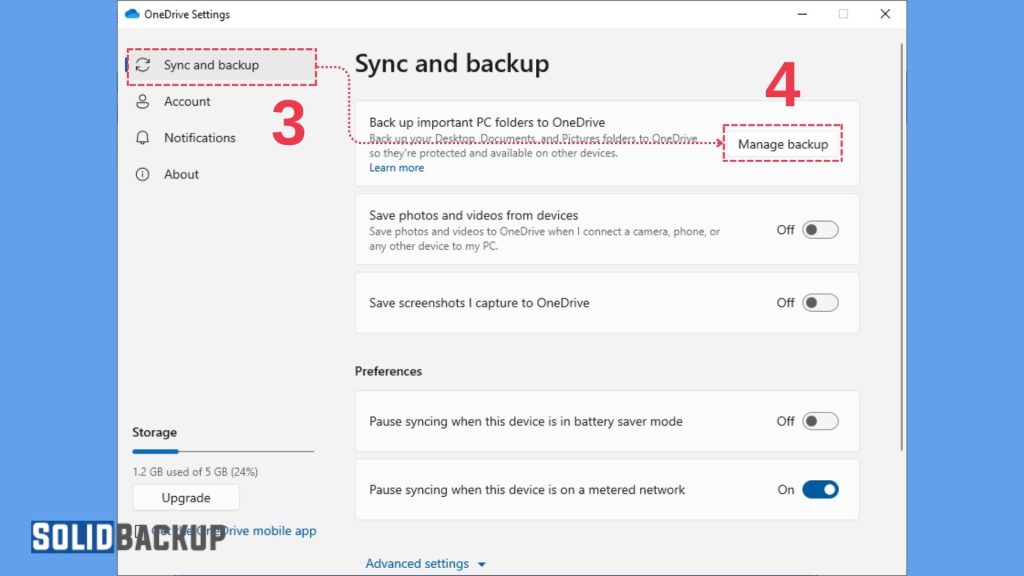Click the About info icon
Screen dimensions: 1024x576
click(142, 174)
